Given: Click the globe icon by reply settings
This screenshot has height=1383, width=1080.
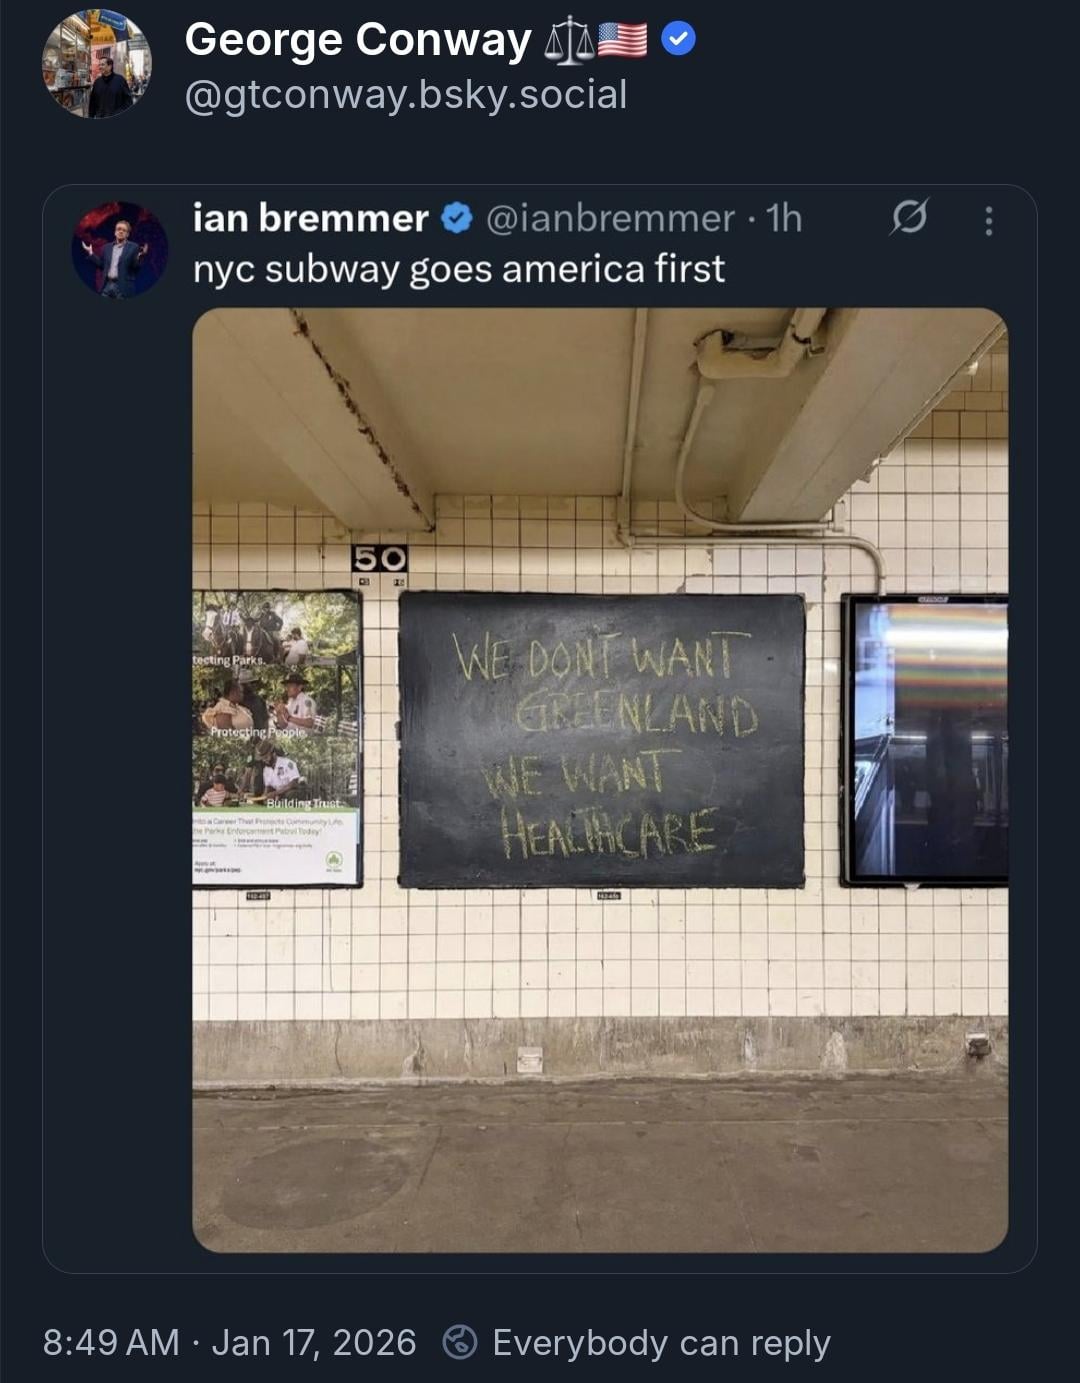Looking at the screenshot, I should pyautogui.click(x=460, y=1342).
